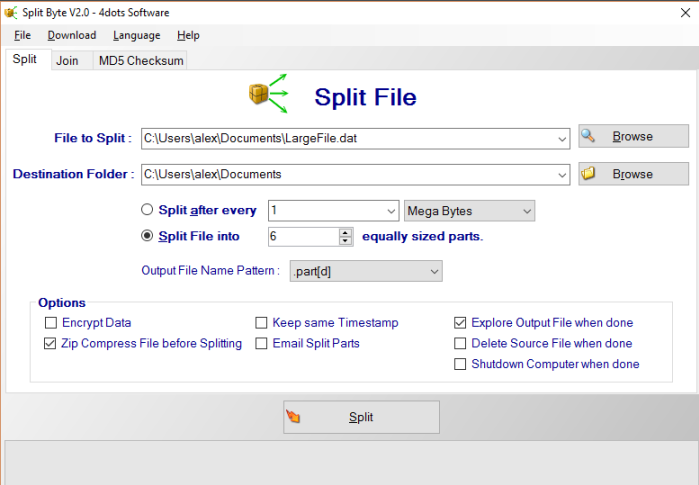Open the Output File Name Pattern dropdown
This screenshot has width=699, height=485.
click(x=366, y=271)
